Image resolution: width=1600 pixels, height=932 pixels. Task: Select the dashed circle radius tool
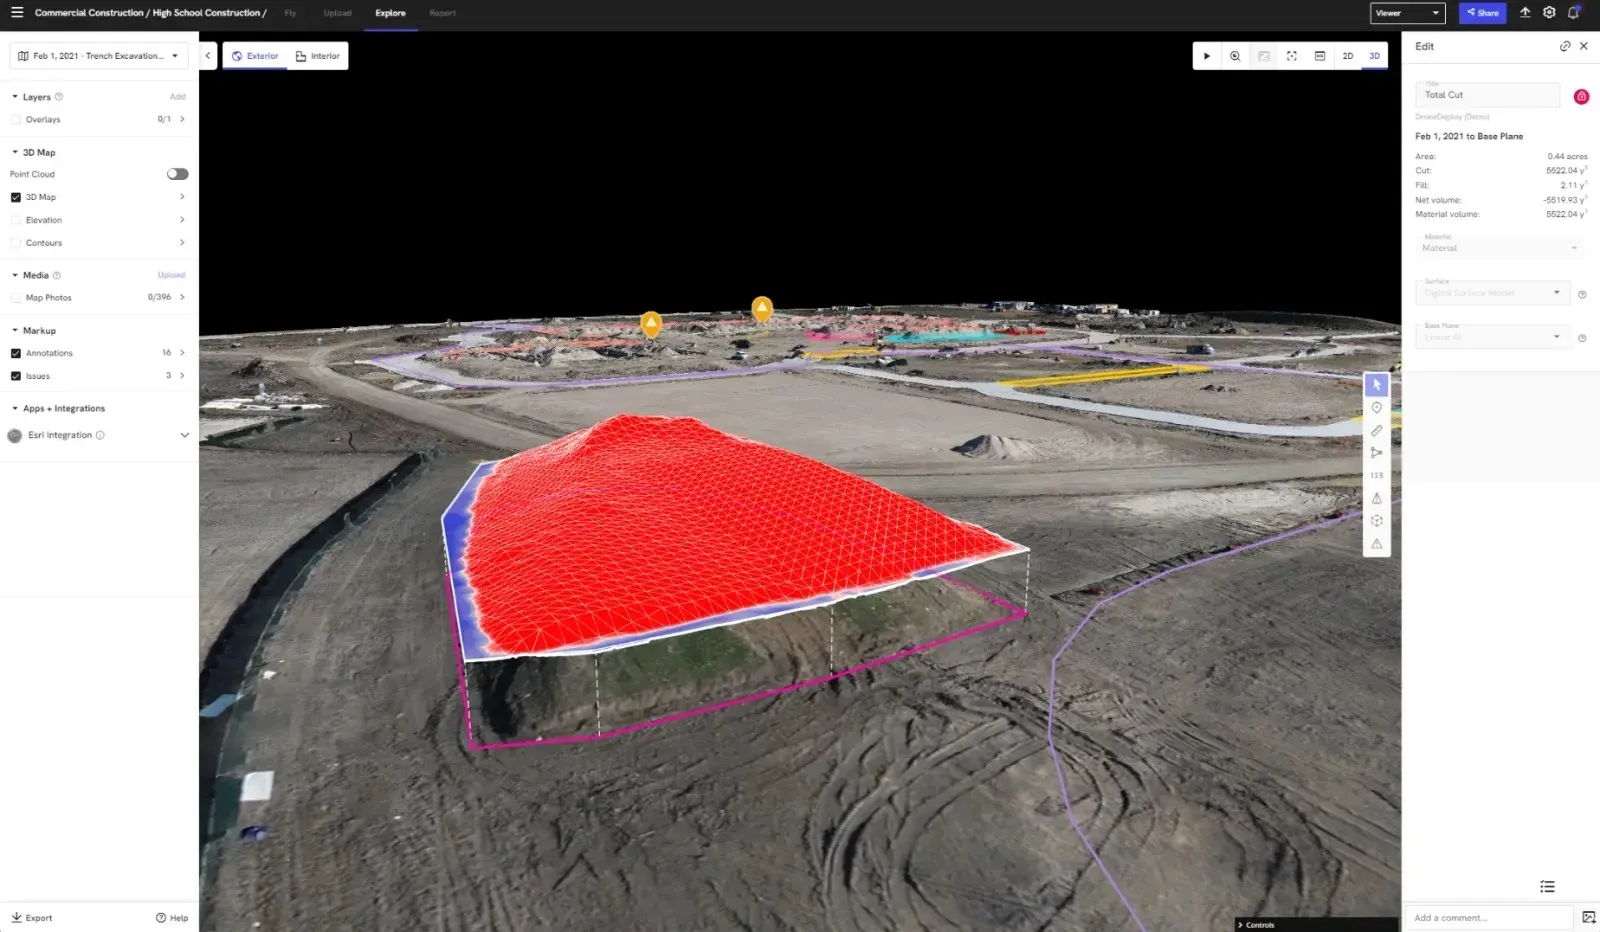point(1377,521)
